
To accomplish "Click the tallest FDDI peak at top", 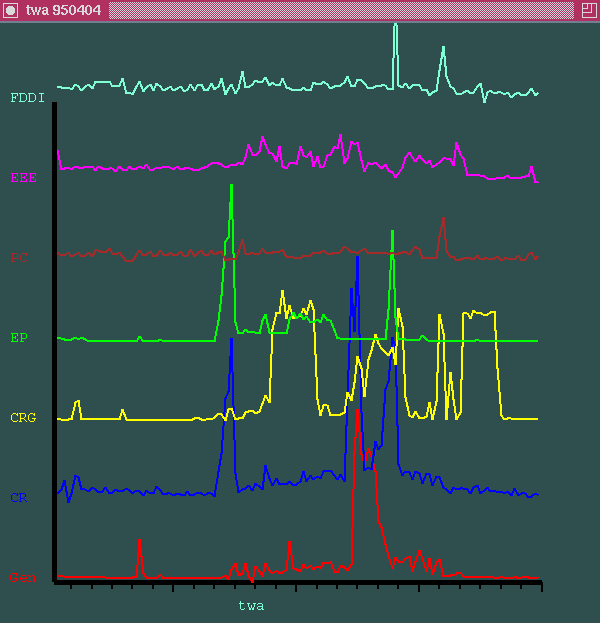I will [395, 27].
